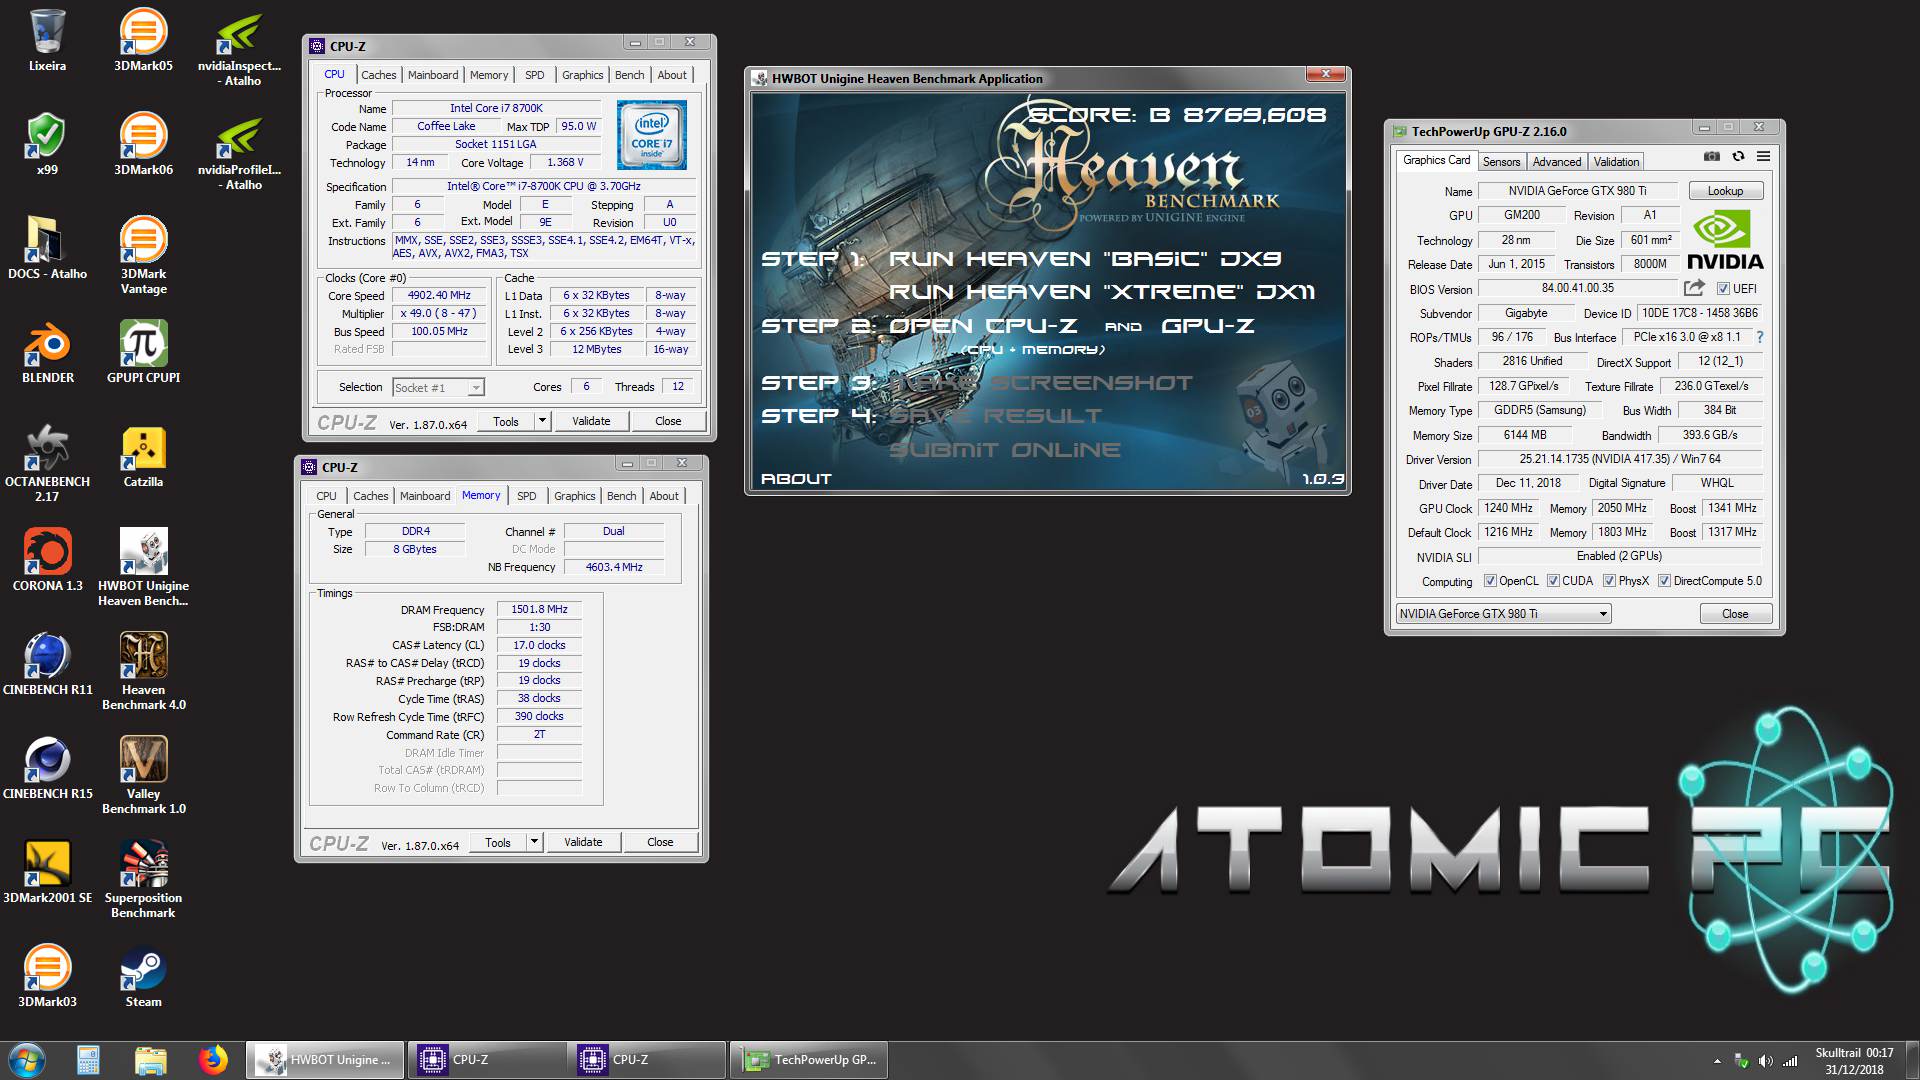Toggle DirectCompute 5.0 checkbox in GPU-Z

pyautogui.click(x=1664, y=581)
